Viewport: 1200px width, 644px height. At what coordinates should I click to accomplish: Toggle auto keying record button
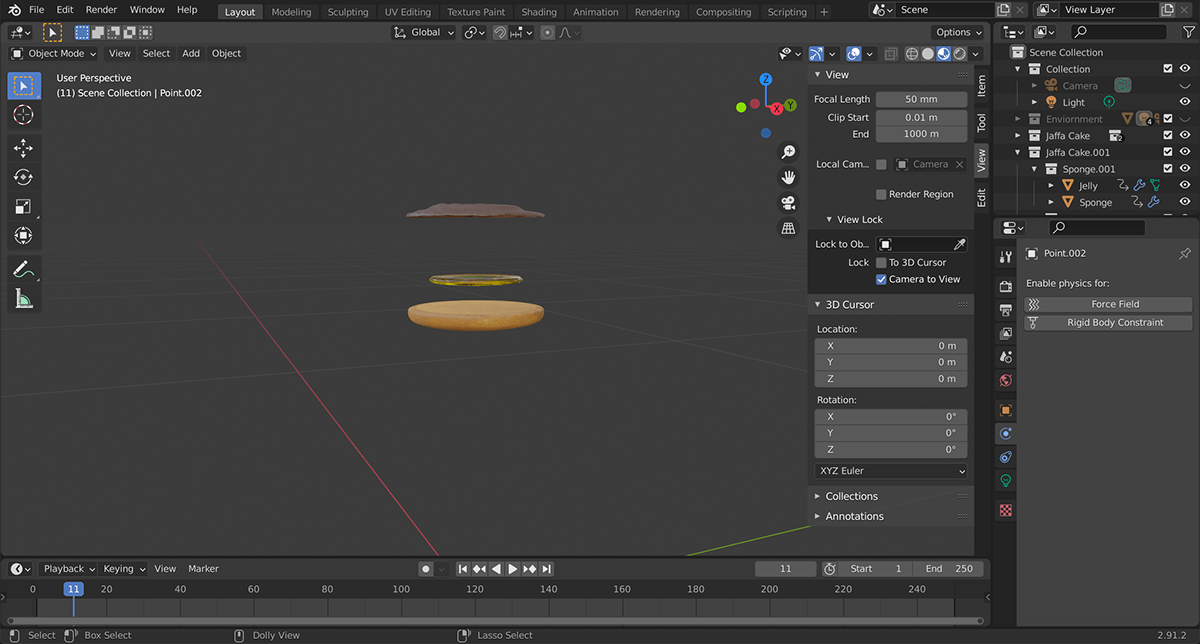(425, 569)
